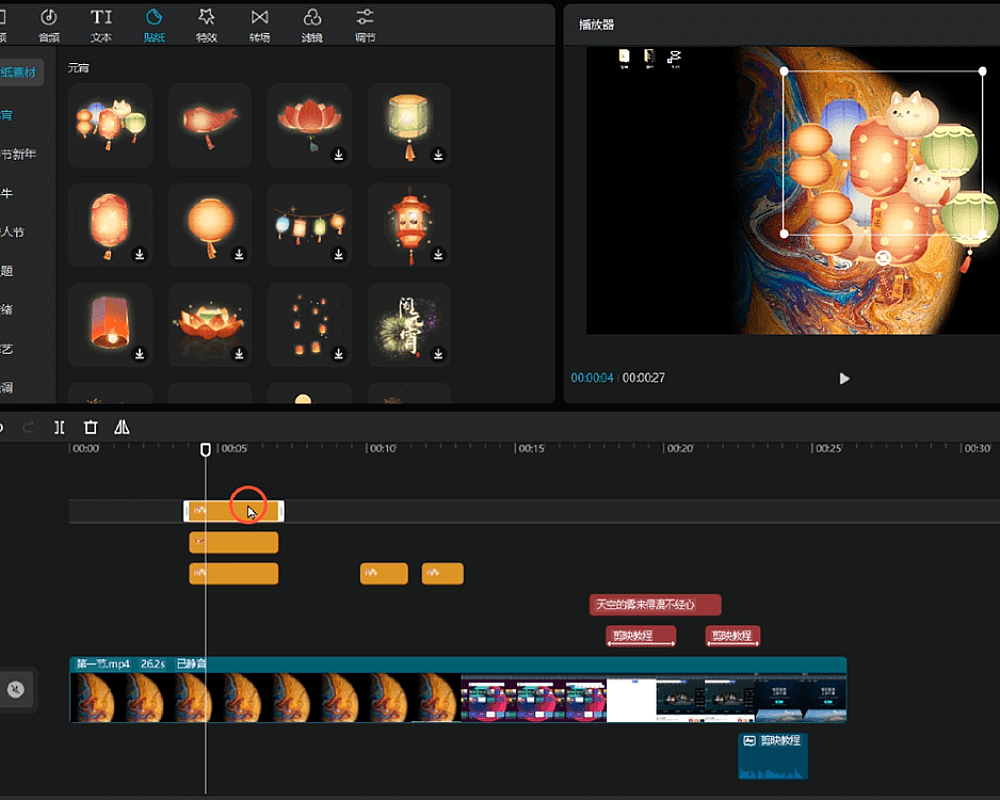Select the 天空的雾来得漫不经心 text clip

click(x=655, y=605)
